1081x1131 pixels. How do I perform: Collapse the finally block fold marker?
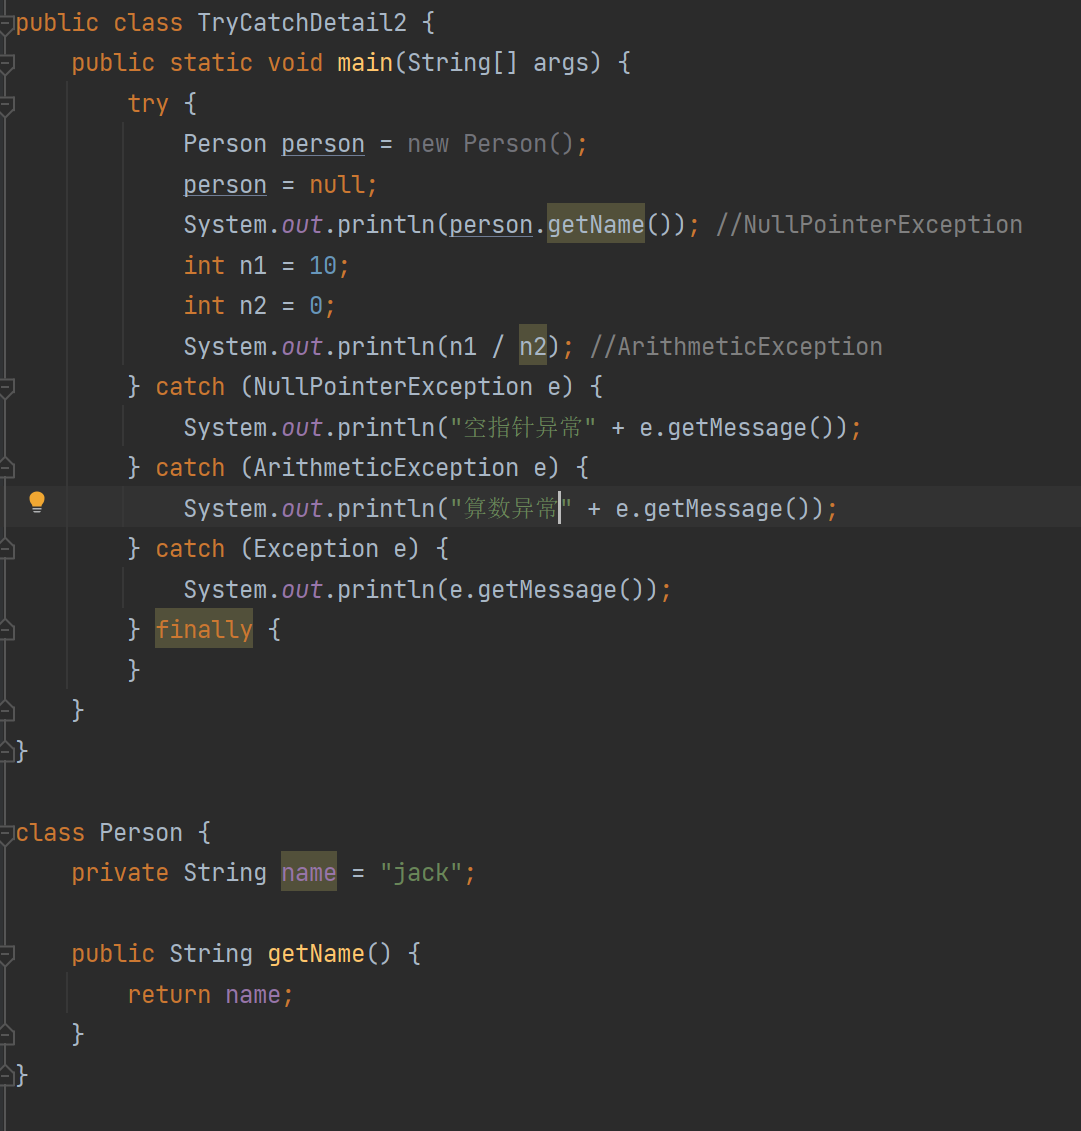point(6,630)
